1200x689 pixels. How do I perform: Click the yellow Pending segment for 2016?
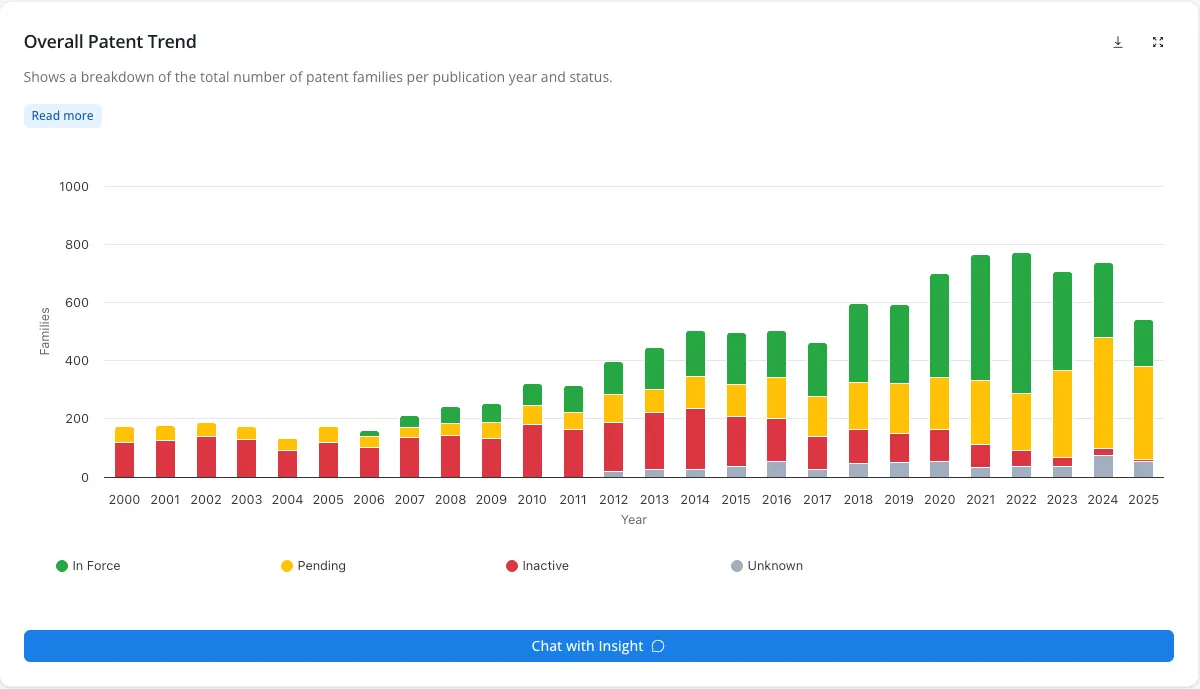[776, 398]
